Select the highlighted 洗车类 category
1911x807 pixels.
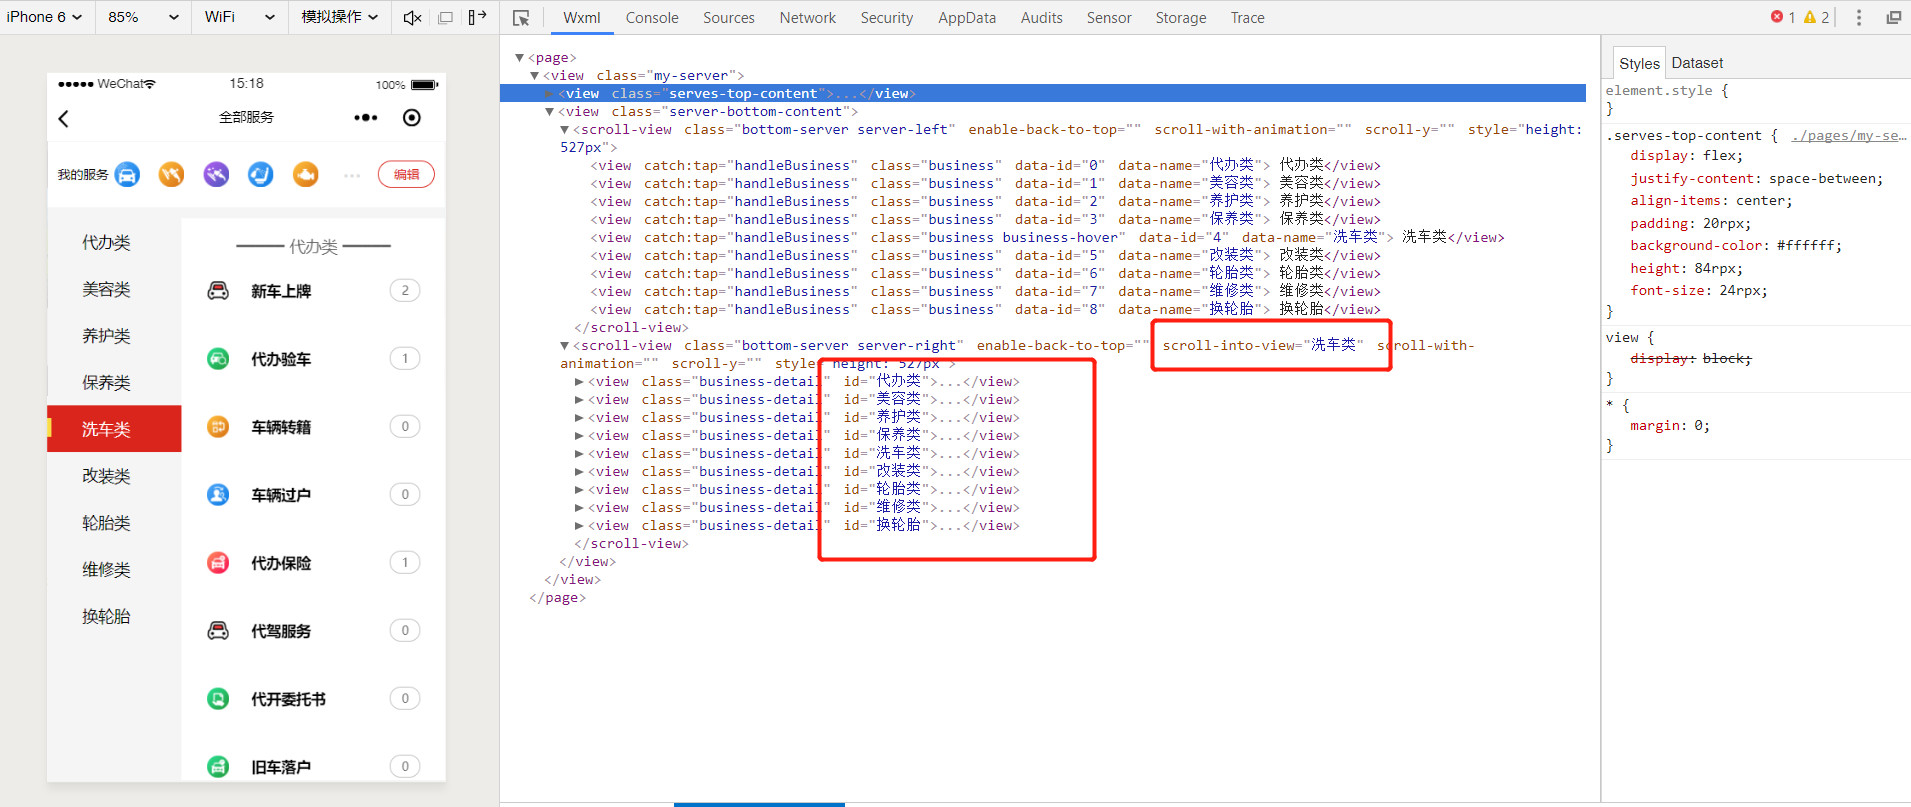tap(114, 429)
